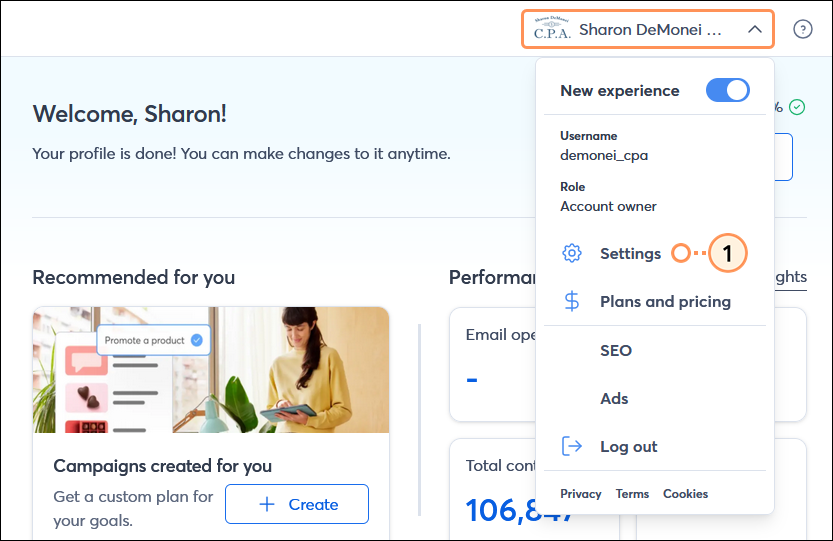Image resolution: width=833 pixels, height=541 pixels.
Task: Click the Sharon DeMonei C.P.A. logo
Action: coord(552,29)
